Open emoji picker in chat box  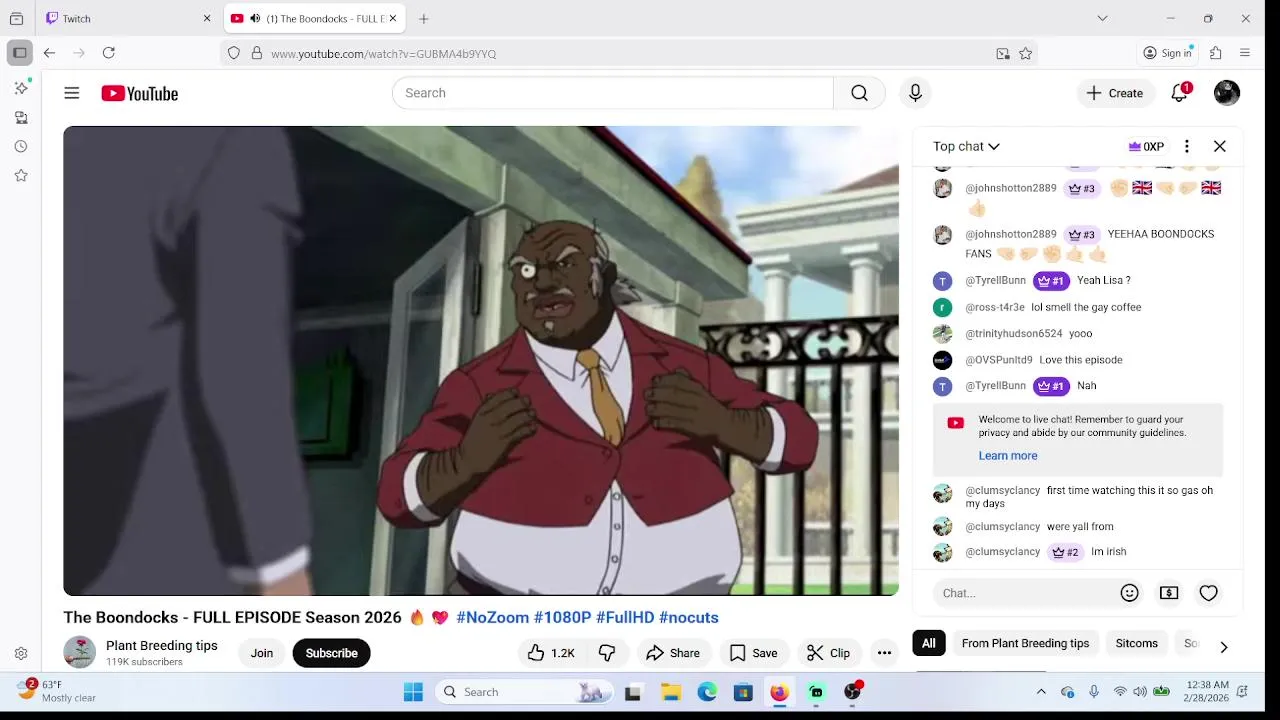(1130, 593)
